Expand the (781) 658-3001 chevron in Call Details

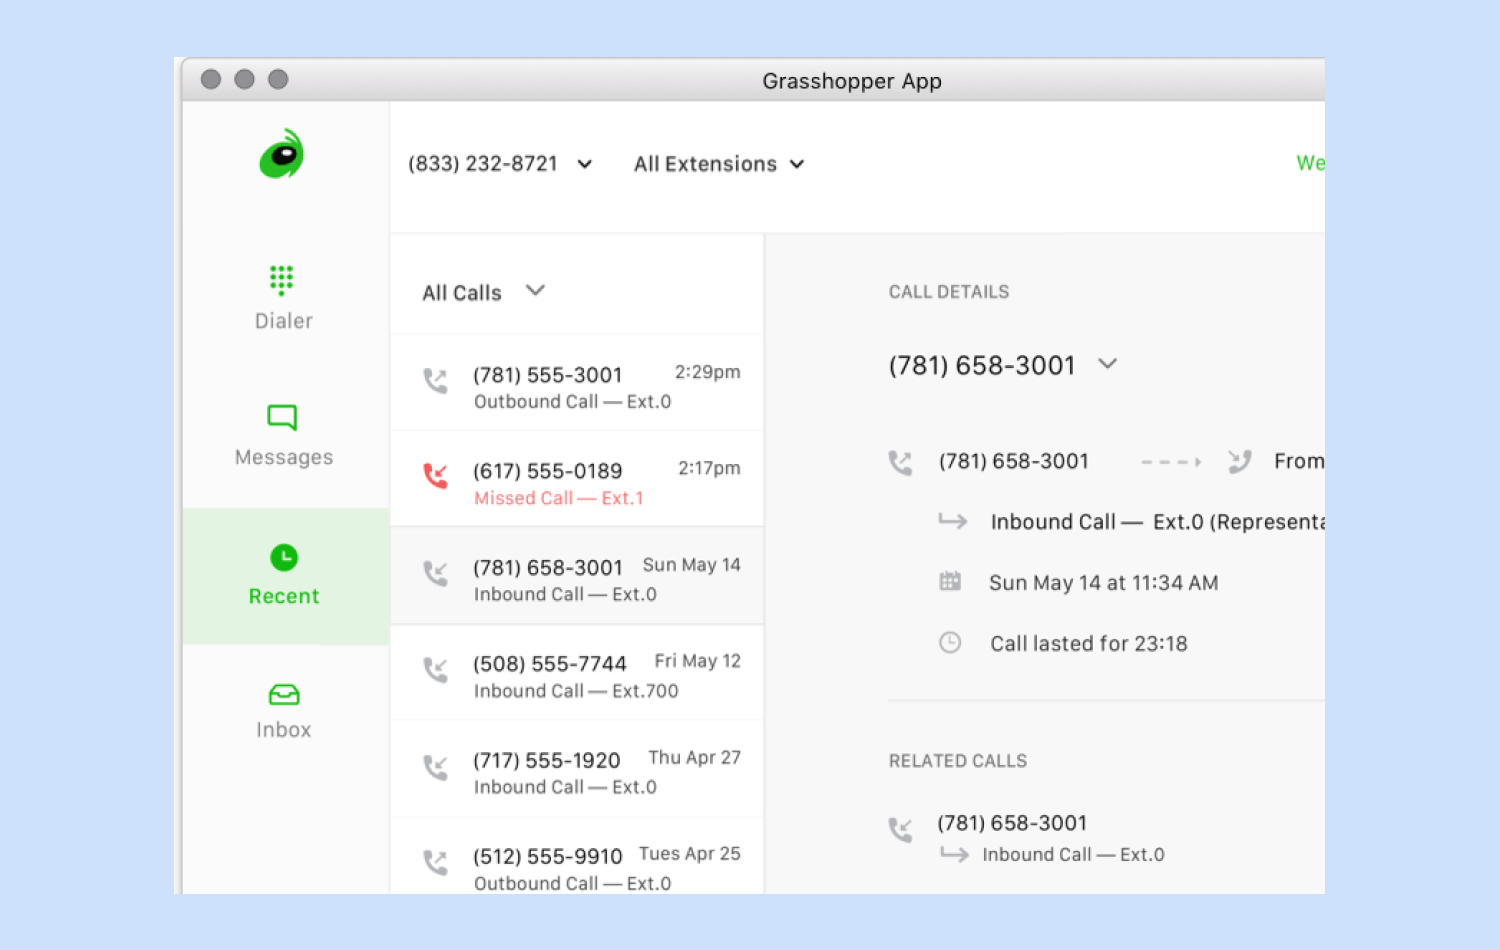1108,364
